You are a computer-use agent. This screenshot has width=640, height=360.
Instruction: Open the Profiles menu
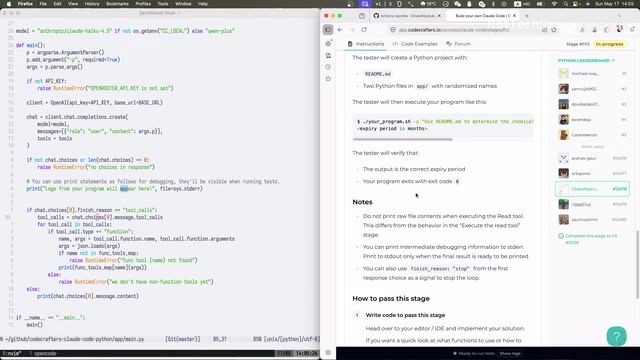[143, 4]
